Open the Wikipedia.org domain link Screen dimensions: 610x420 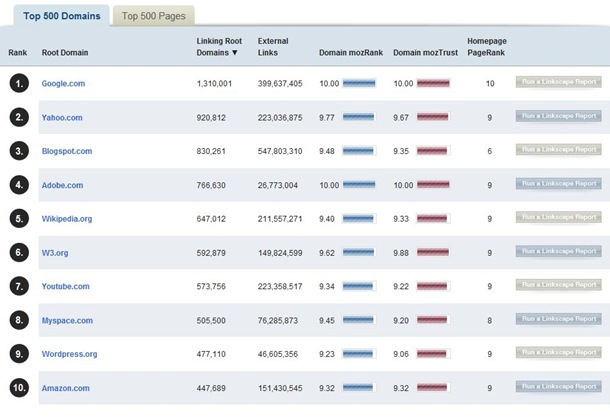click(67, 219)
